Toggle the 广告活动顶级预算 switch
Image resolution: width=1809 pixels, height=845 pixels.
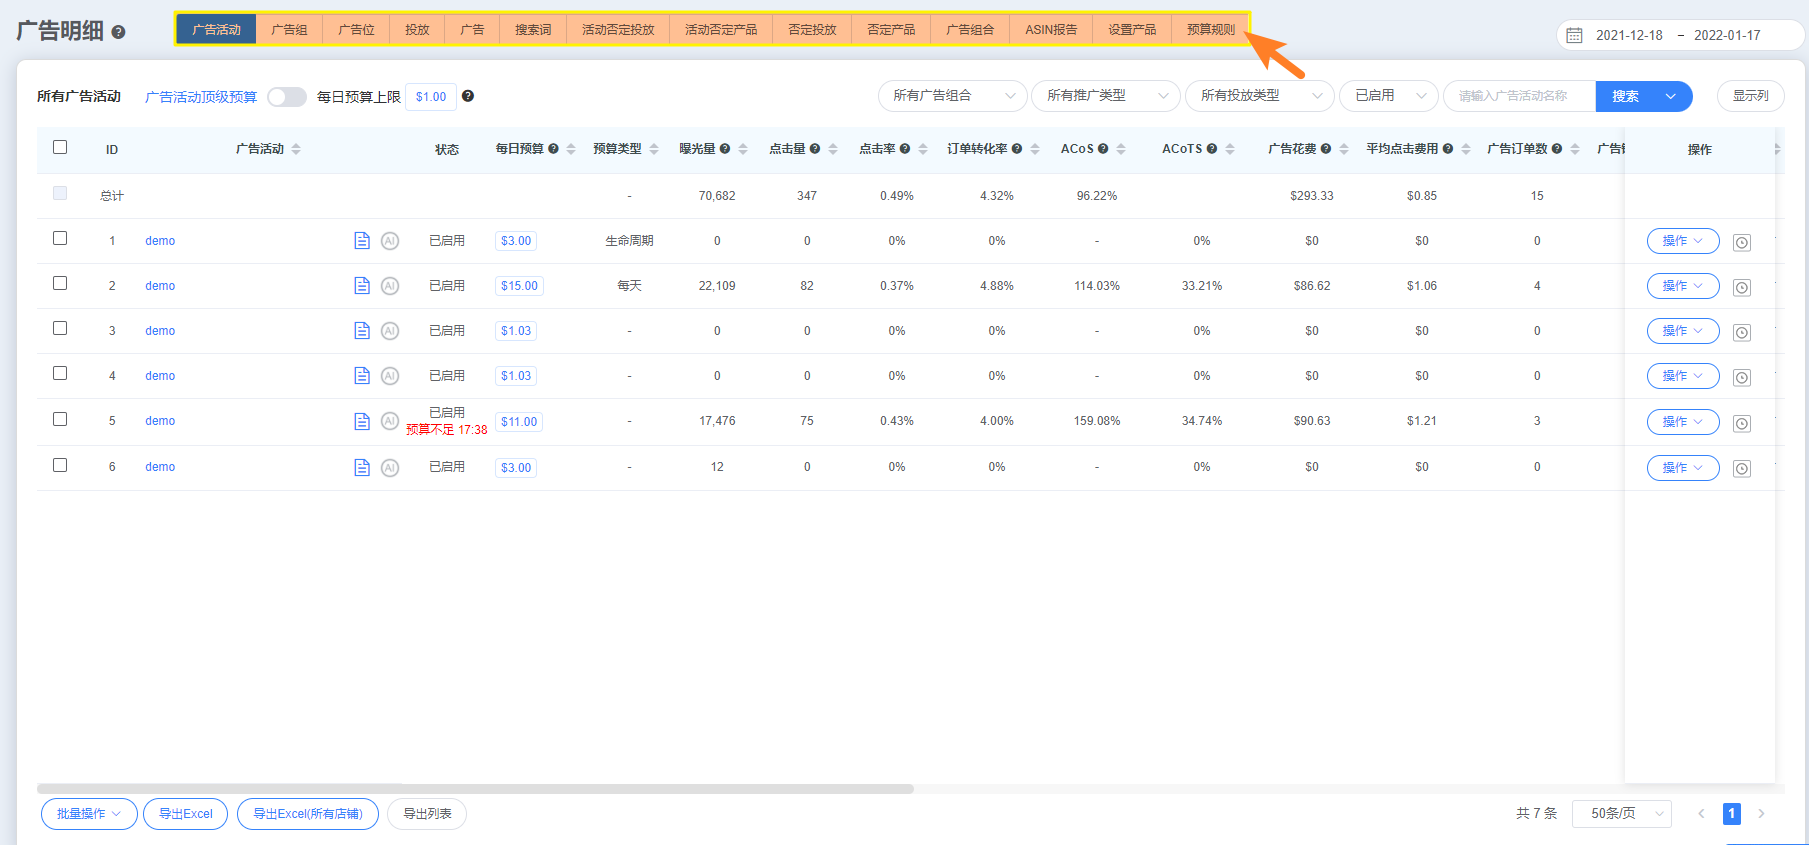[x=286, y=97]
